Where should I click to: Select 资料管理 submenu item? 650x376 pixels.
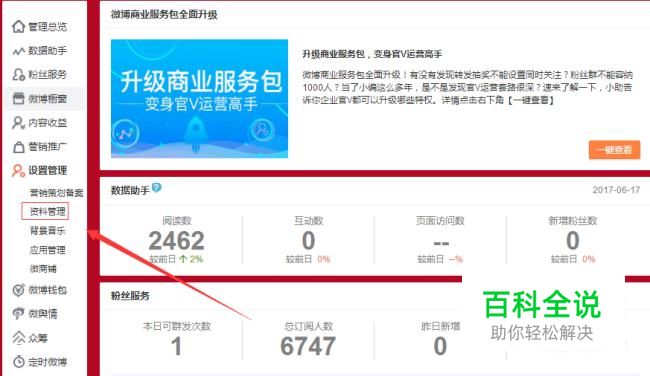pyautogui.click(x=47, y=211)
